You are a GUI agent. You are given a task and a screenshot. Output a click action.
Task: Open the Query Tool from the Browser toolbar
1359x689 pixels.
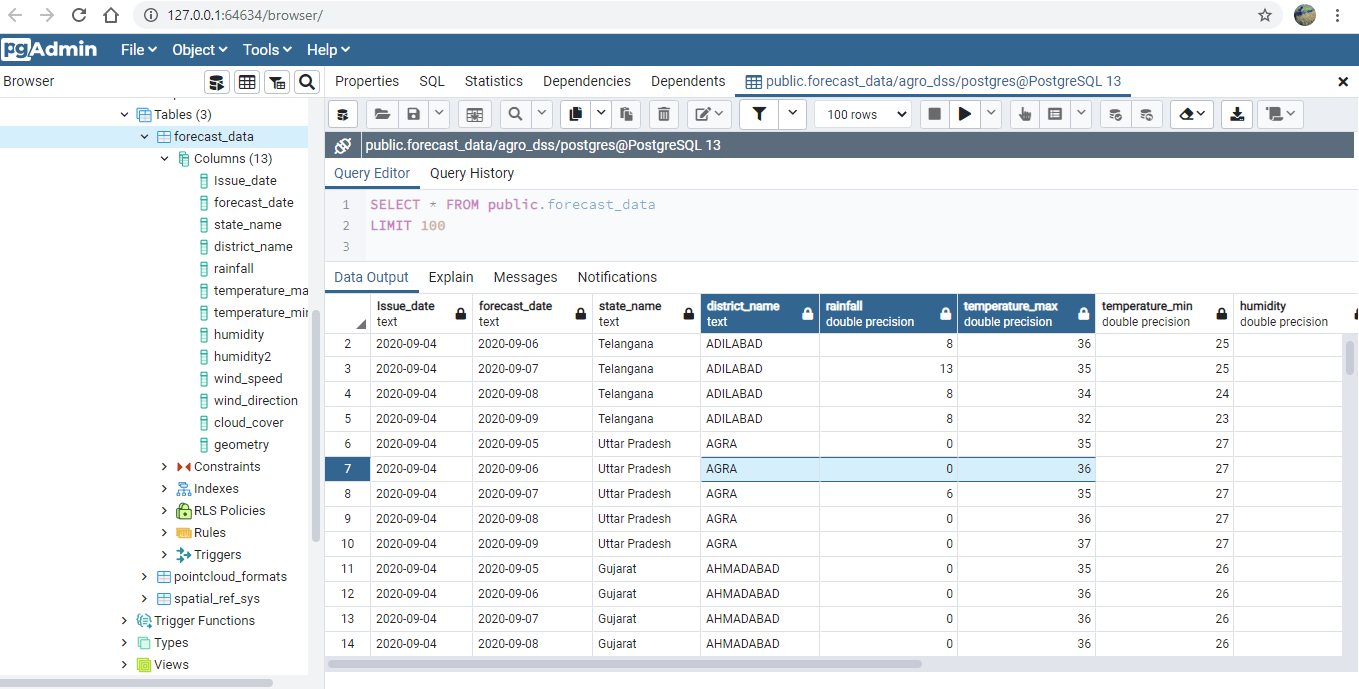pyautogui.click(x=217, y=82)
